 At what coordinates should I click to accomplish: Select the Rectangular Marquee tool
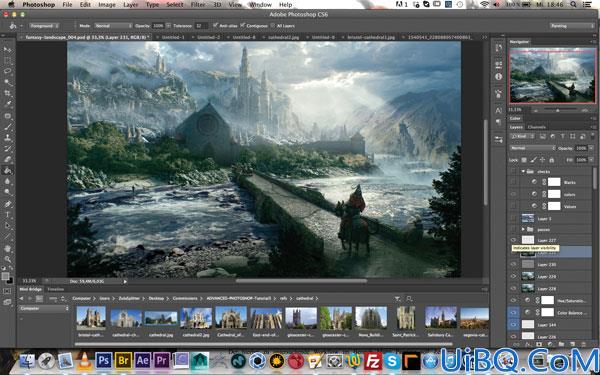pos(7,60)
